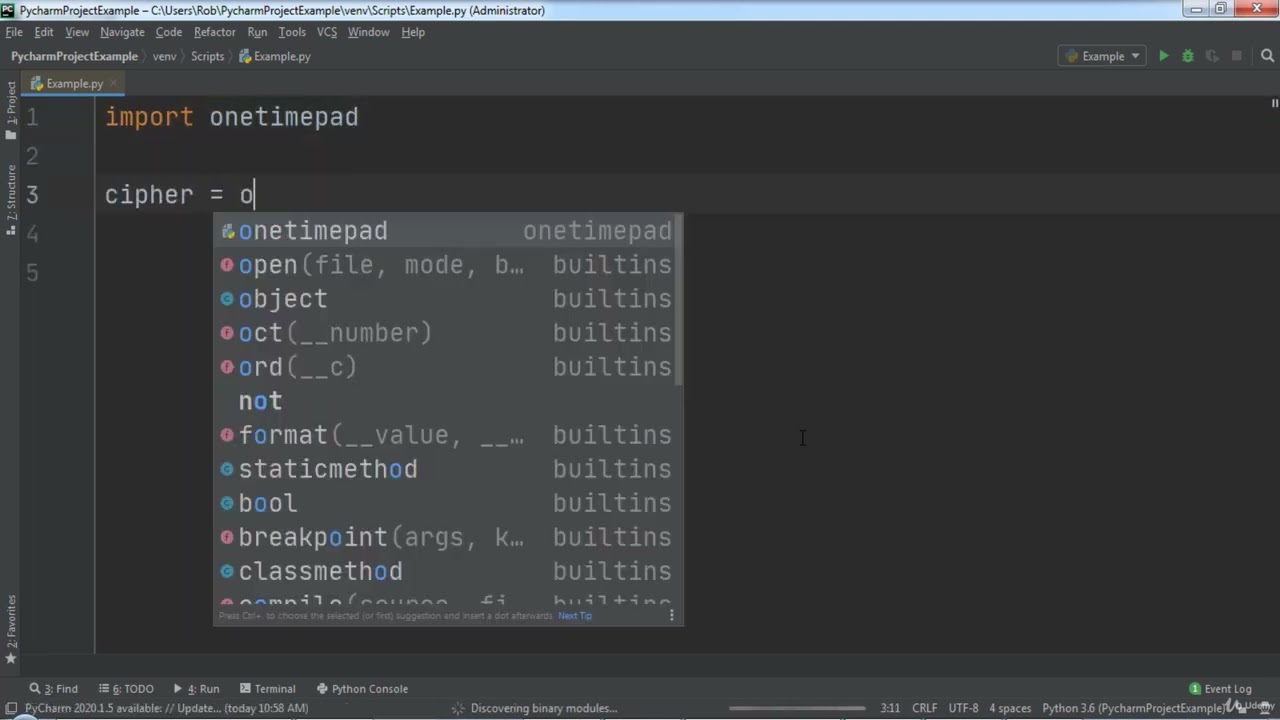The image size is (1280, 720).
Task: Start debugging with the green bug icon
Action: click(x=1188, y=57)
